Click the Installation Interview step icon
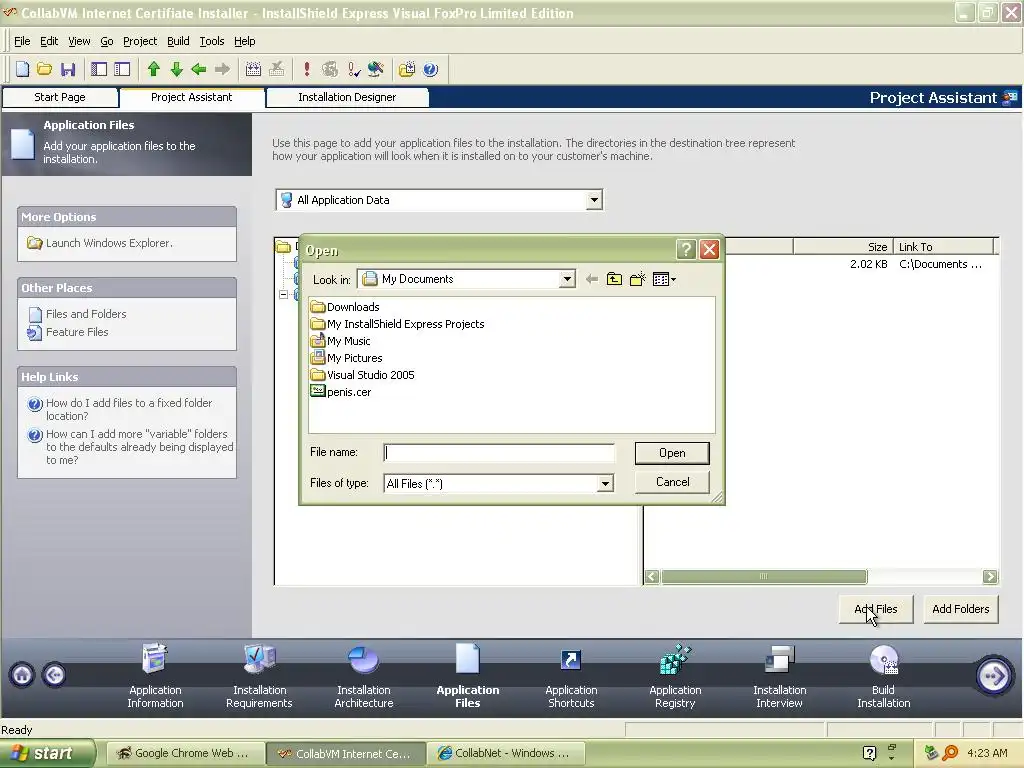1024x768 pixels. click(x=779, y=659)
